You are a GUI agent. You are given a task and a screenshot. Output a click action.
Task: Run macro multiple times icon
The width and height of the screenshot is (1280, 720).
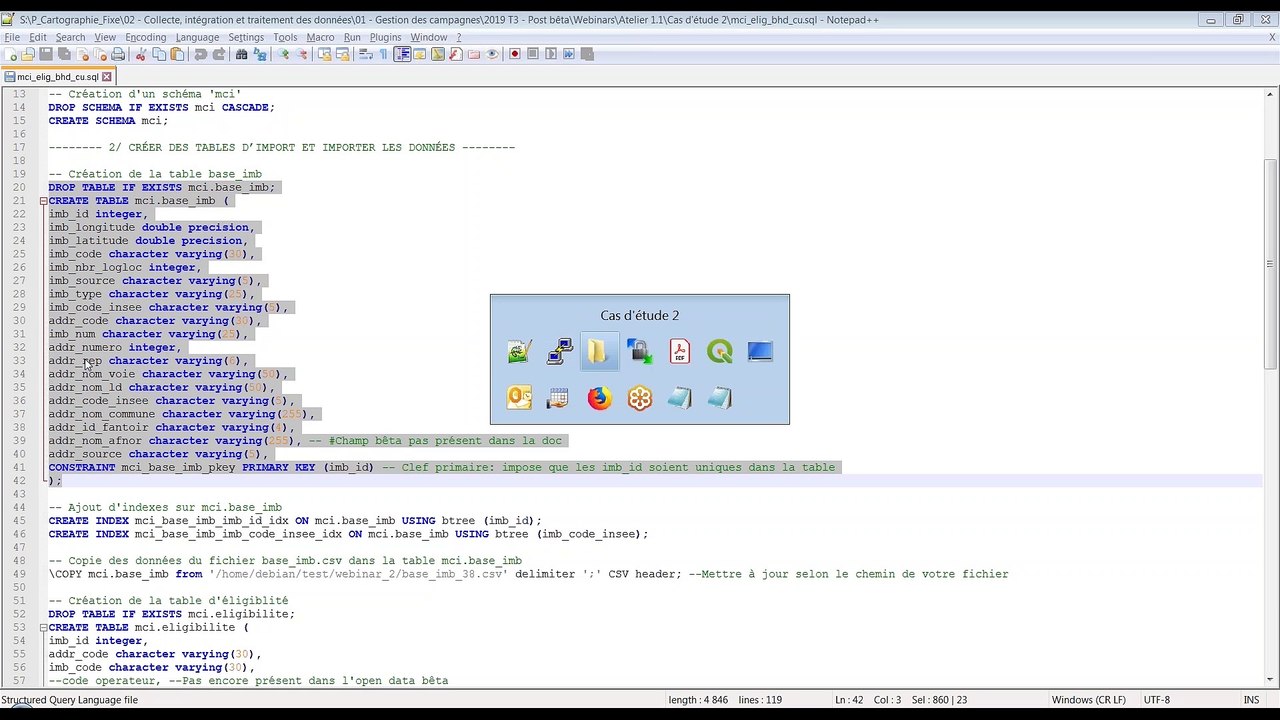click(569, 54)
